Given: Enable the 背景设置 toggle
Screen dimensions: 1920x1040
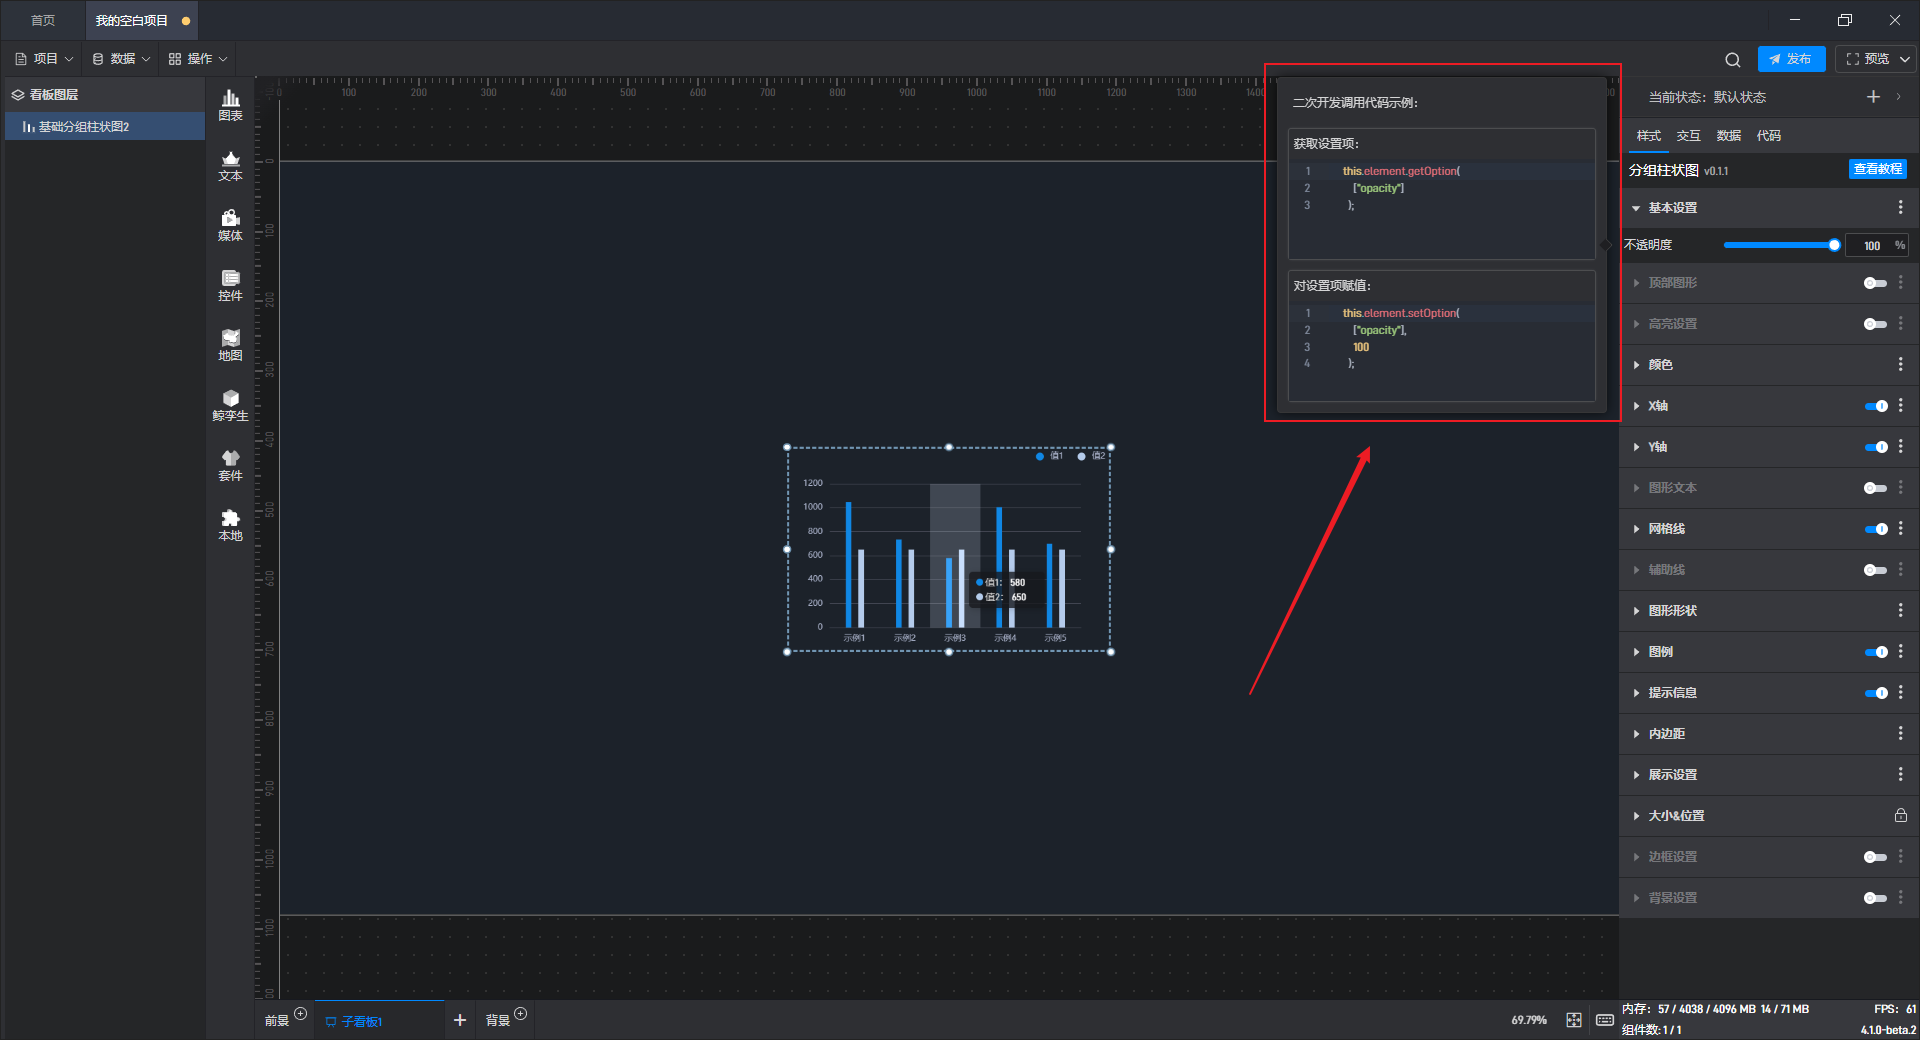Looking at the screenshot, I should [x=1875, y=898].
